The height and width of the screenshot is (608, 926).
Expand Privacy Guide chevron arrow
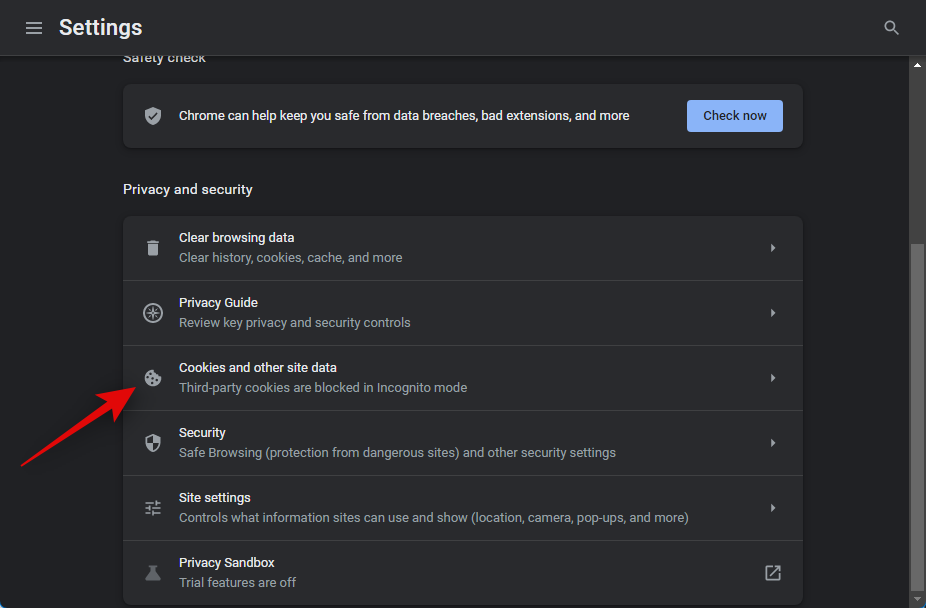coord(772,313)
